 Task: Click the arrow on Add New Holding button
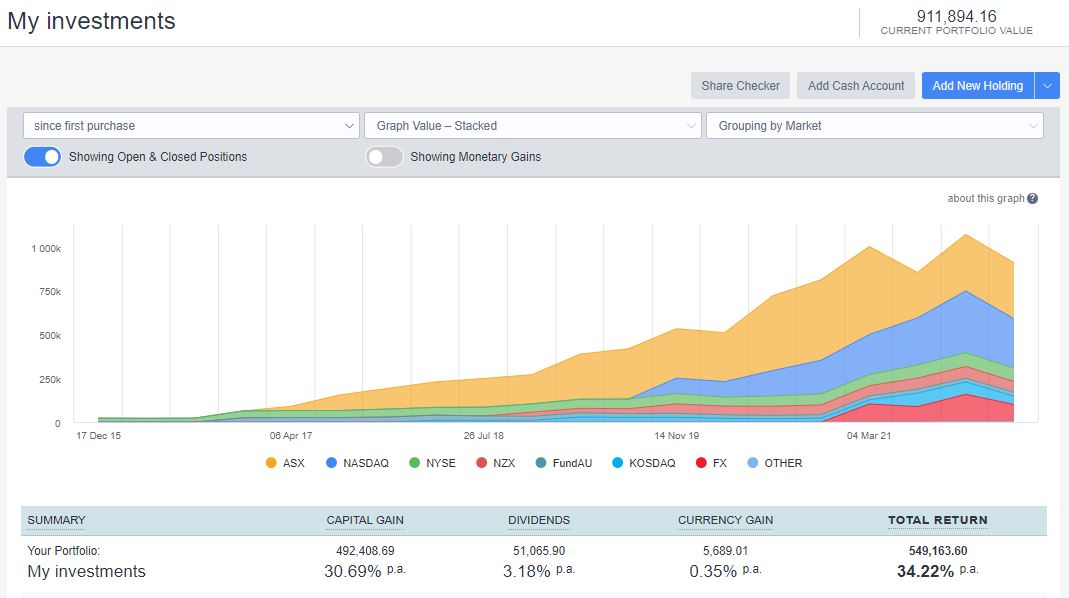tap(1047, 85)
